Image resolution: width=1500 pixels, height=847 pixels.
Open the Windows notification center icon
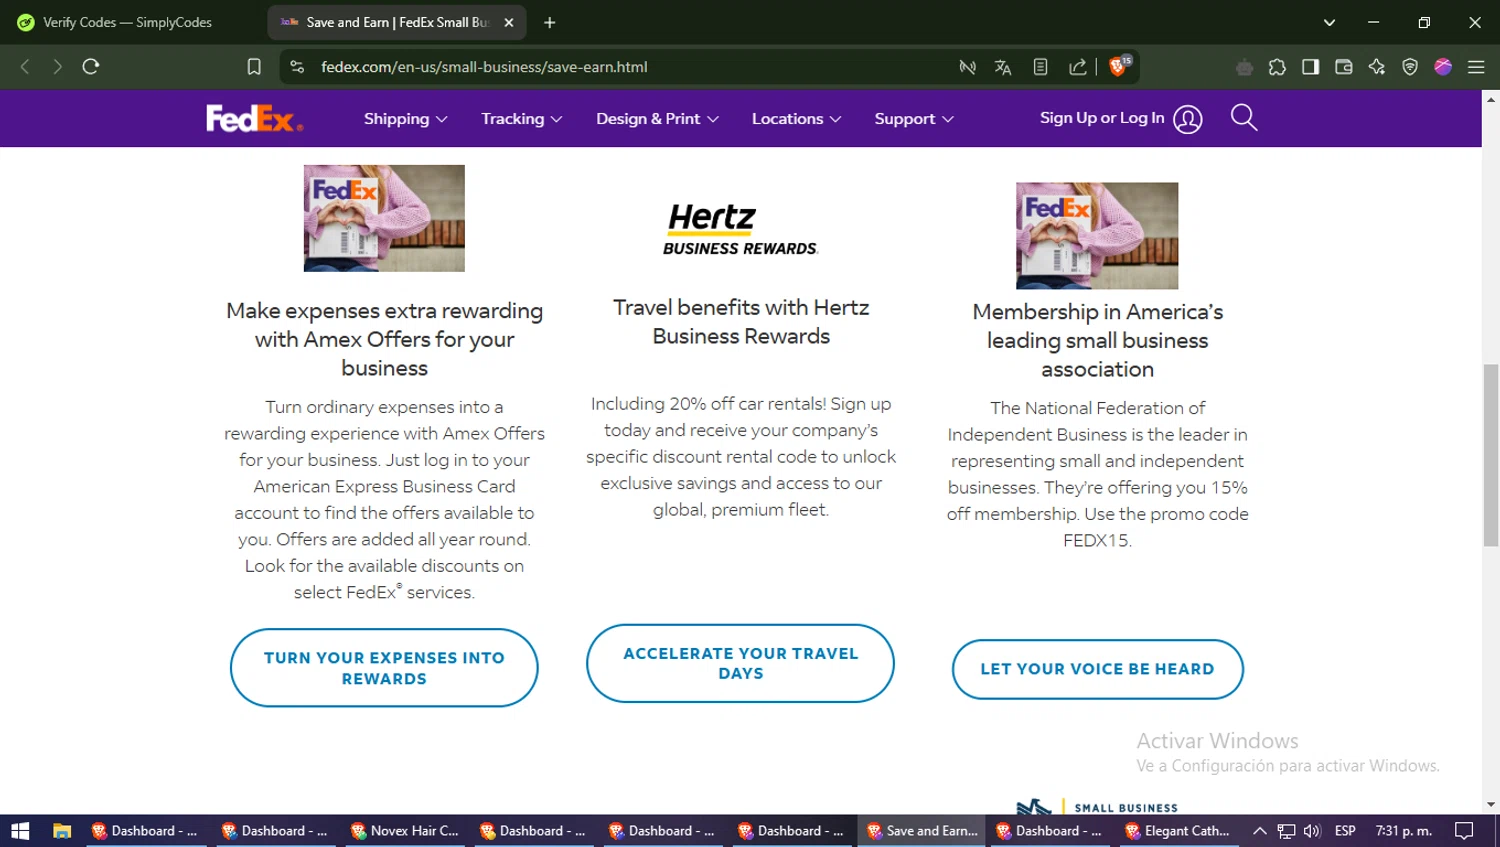click(x=1464, y=831)
